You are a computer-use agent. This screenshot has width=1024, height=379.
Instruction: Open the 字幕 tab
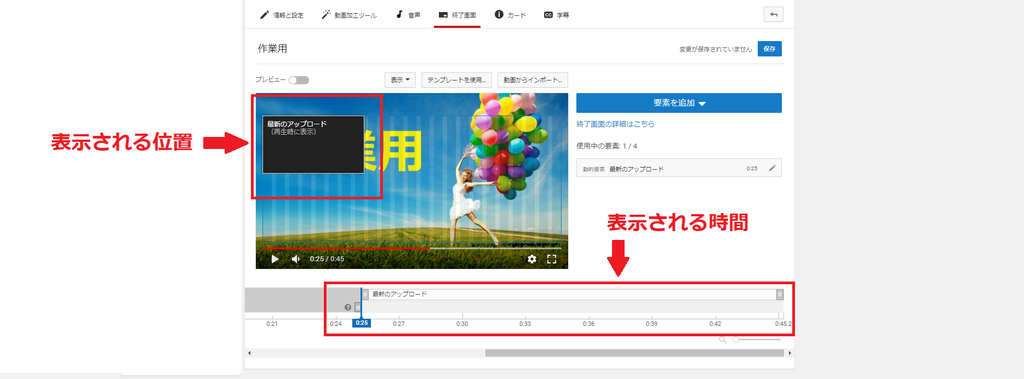556,14
